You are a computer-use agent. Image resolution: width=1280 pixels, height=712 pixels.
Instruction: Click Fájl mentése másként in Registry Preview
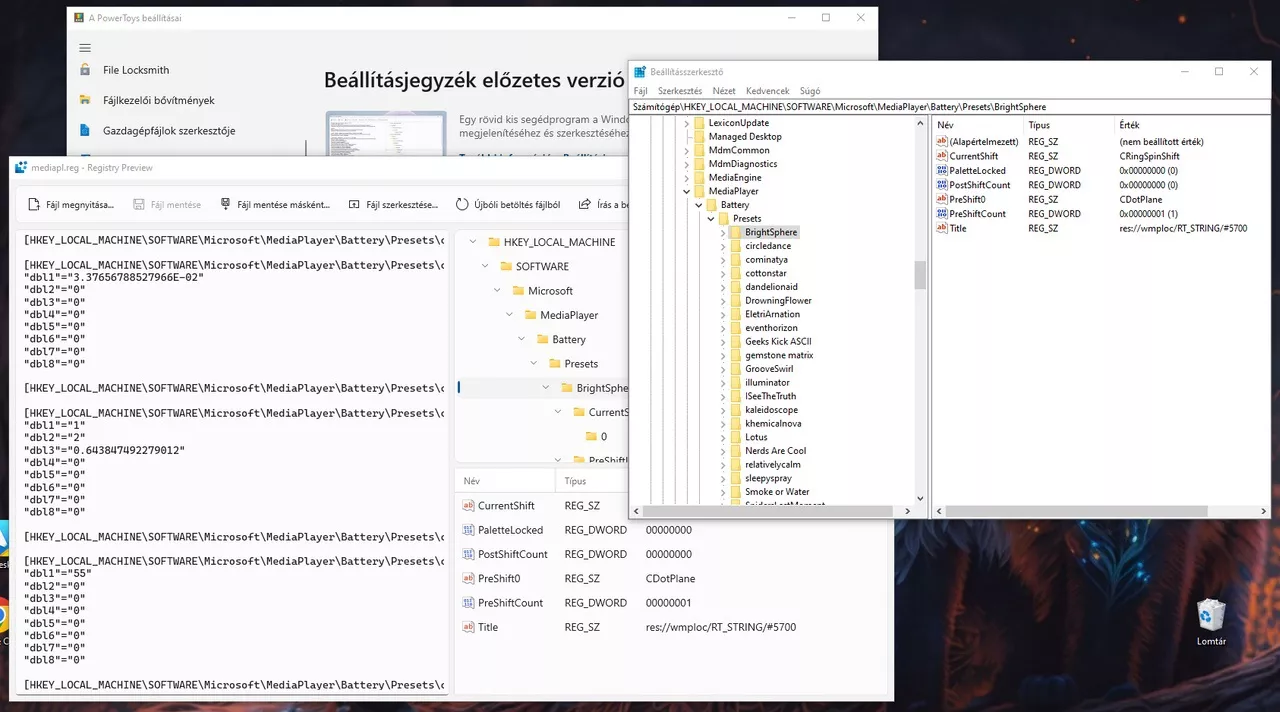point(275,204)
